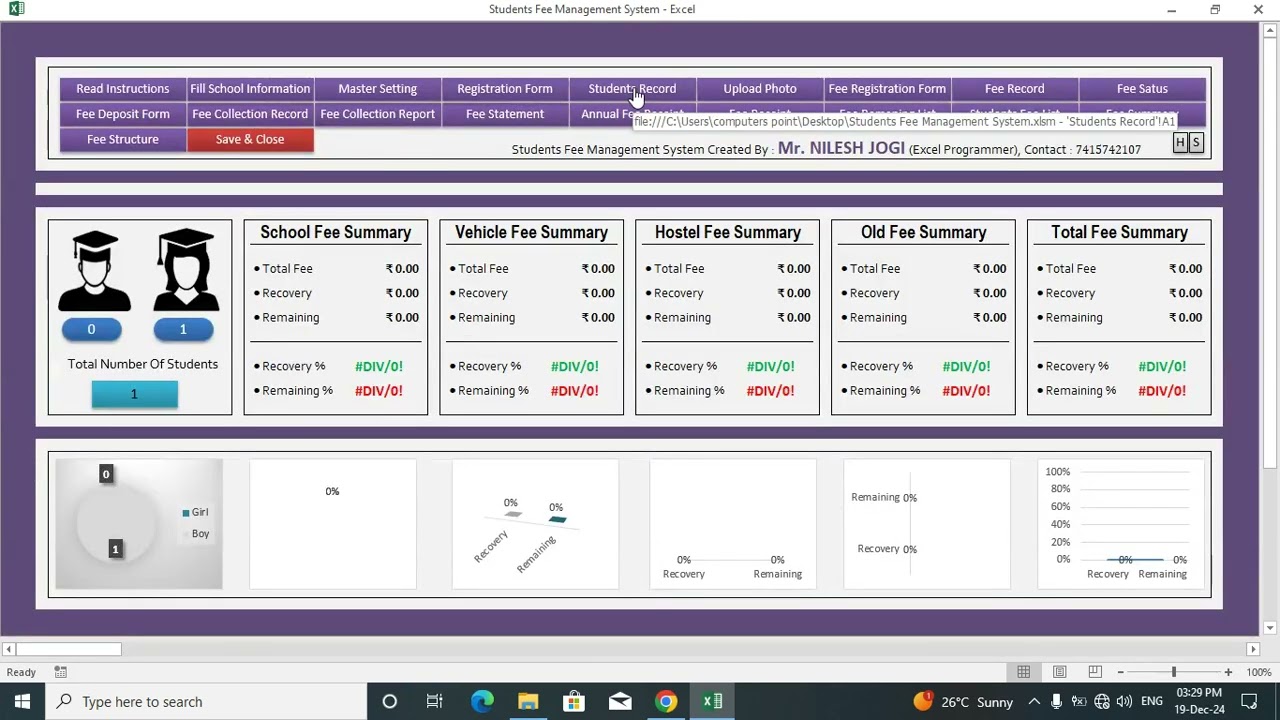View Fee Collection Record
Image resolution: width=1280 pixels, height=720 pixels.
click(250, 114)
